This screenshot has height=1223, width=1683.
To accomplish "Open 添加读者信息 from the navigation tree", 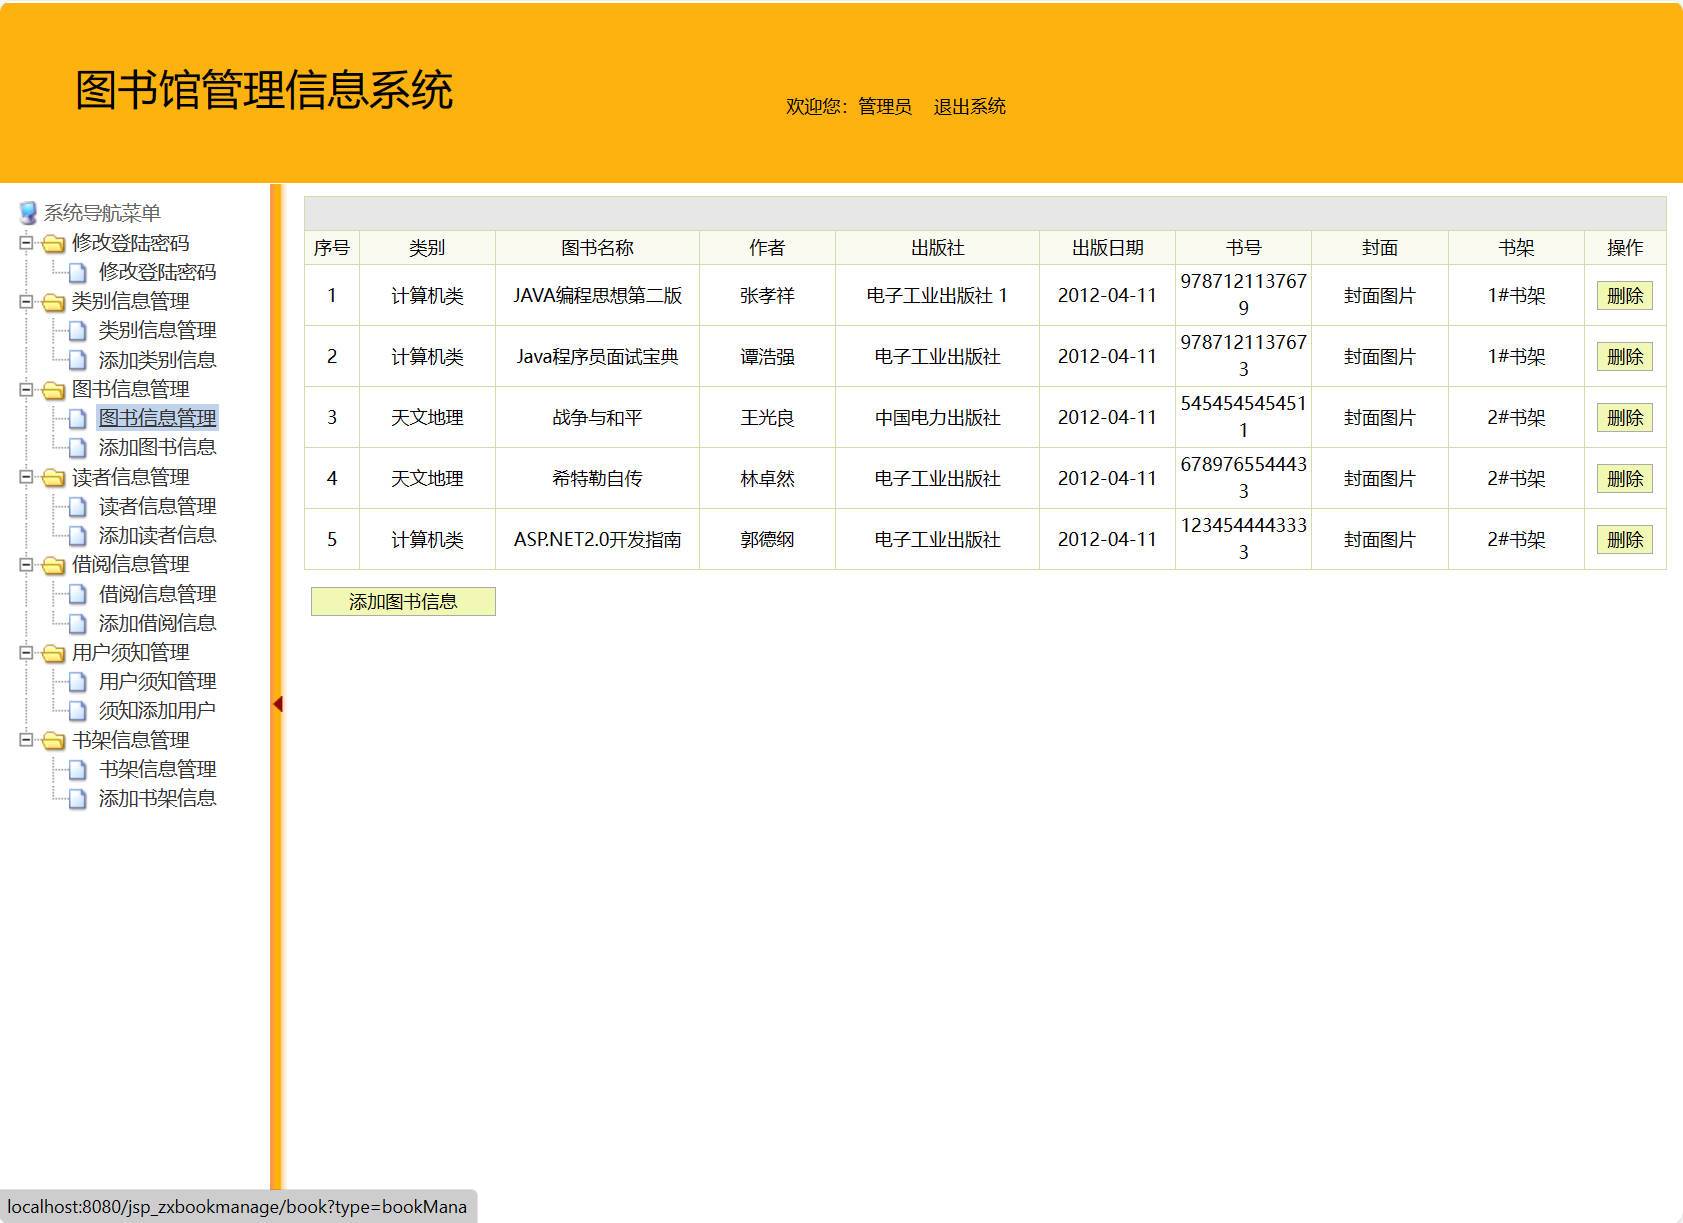I will [157, 536].
